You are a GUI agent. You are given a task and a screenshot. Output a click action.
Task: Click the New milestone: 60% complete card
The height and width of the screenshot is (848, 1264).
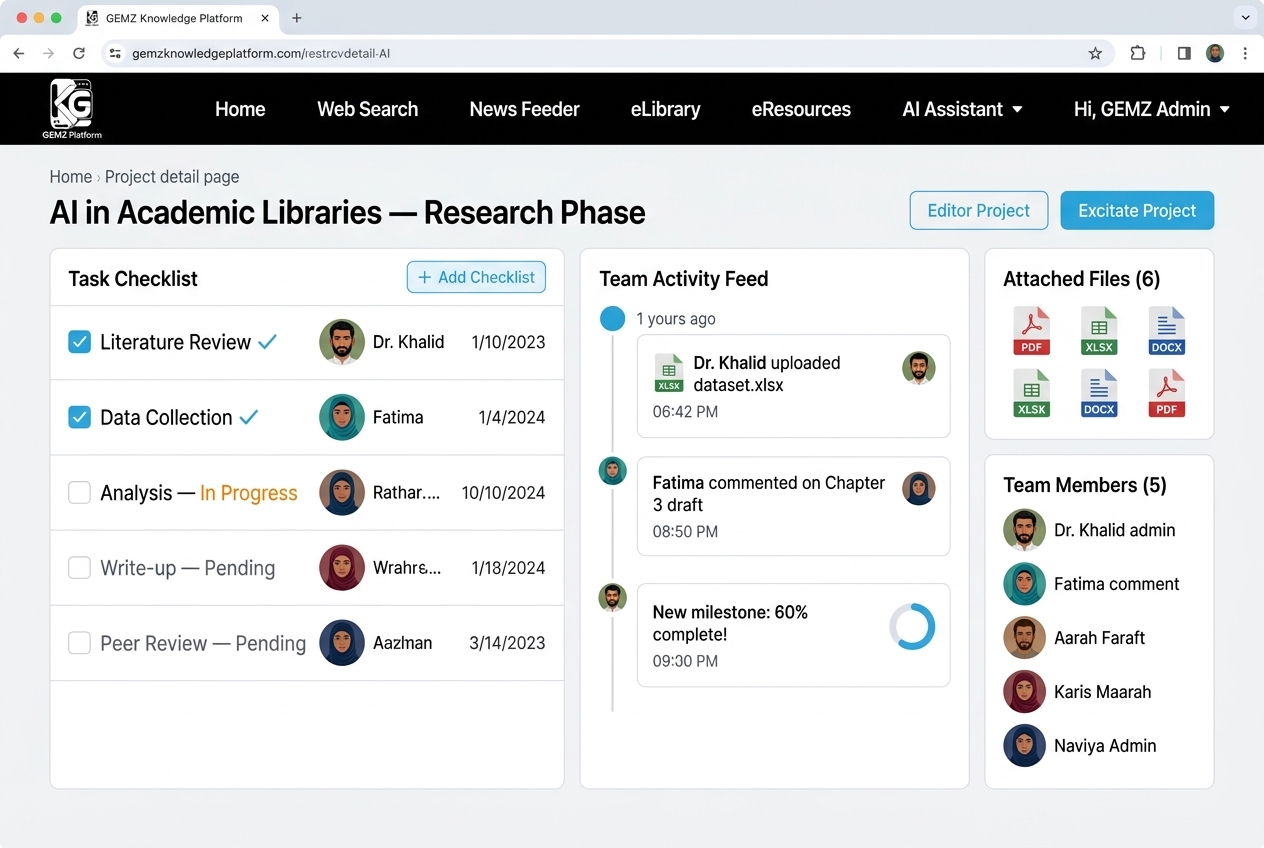793,635
